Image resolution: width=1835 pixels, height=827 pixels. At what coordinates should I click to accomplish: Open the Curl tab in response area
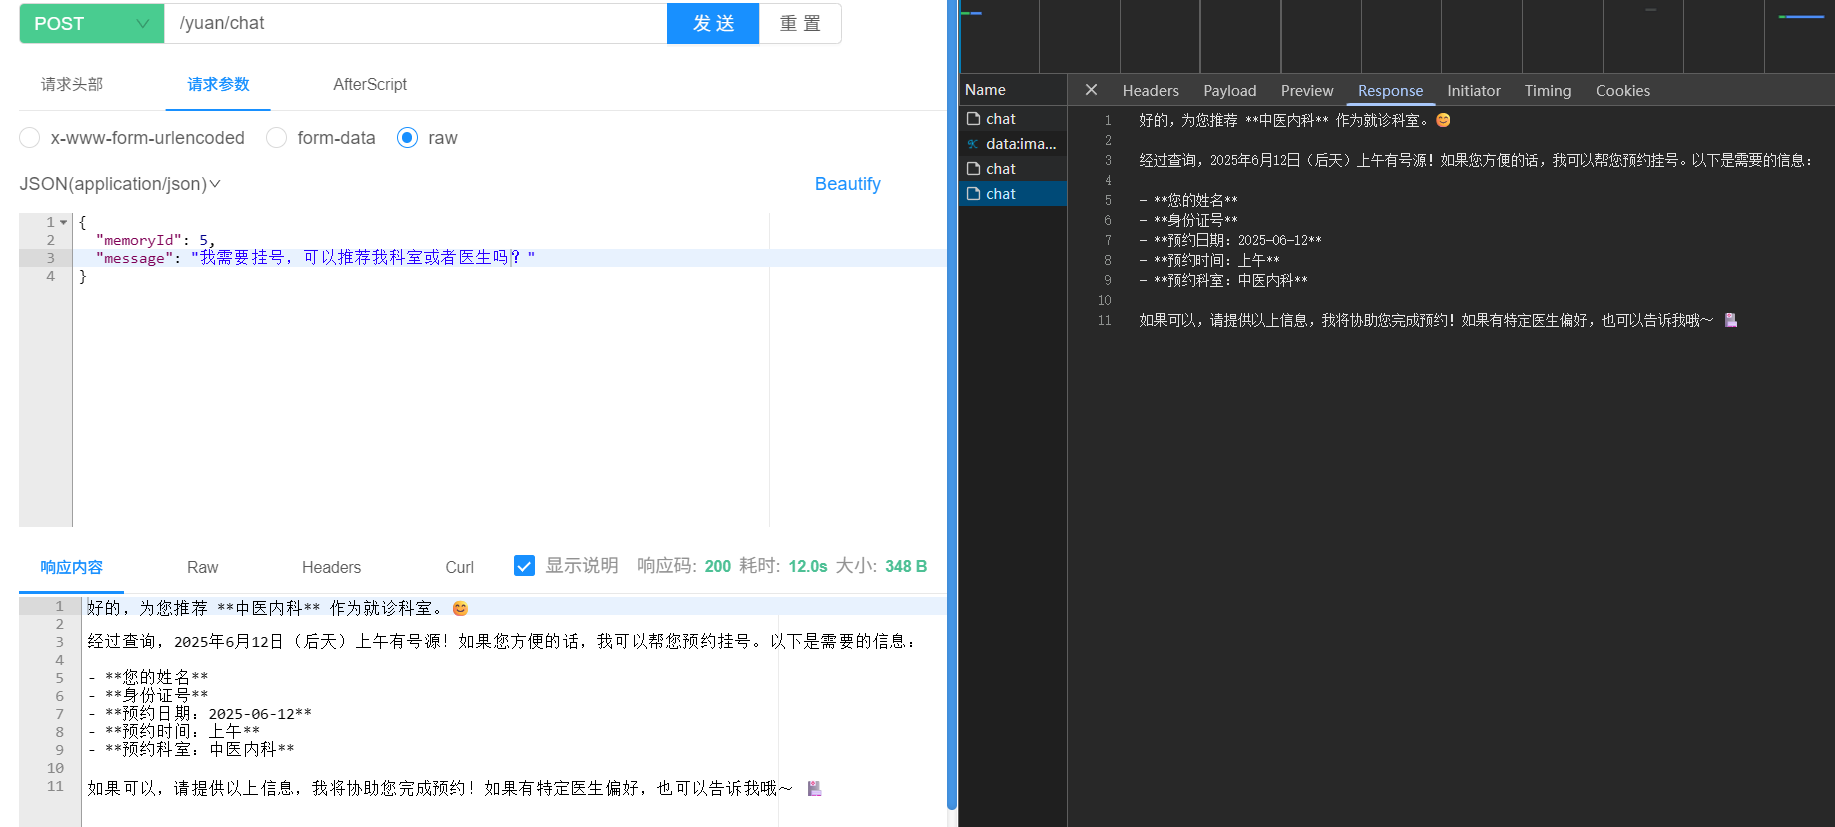[x=459, y=567]
